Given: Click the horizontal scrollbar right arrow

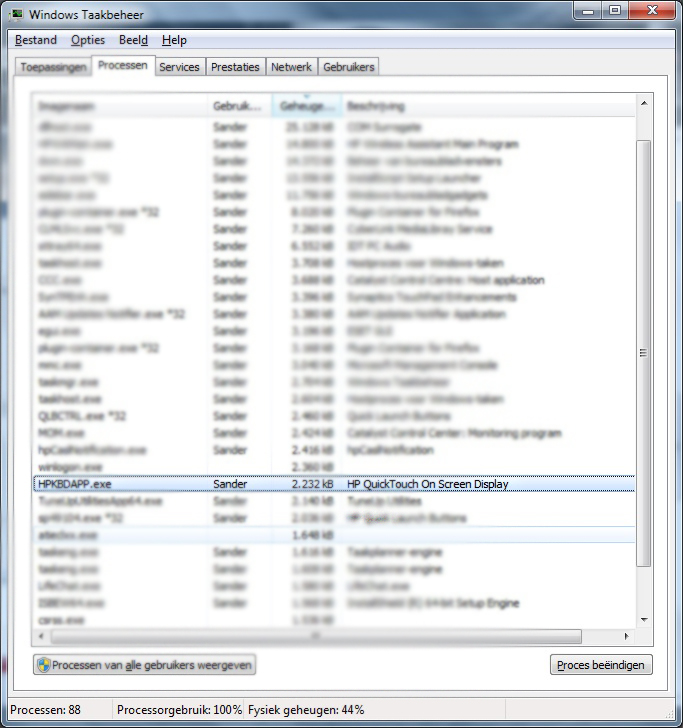Looking at the screenshot, I should (626, 636).
